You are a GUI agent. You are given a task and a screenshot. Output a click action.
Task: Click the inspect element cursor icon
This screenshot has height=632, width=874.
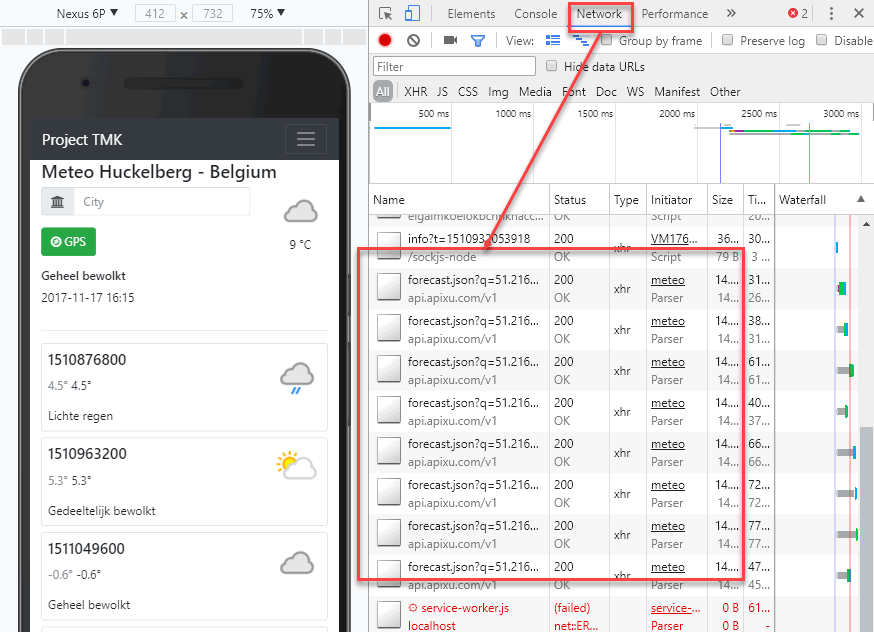pos(386,14)
